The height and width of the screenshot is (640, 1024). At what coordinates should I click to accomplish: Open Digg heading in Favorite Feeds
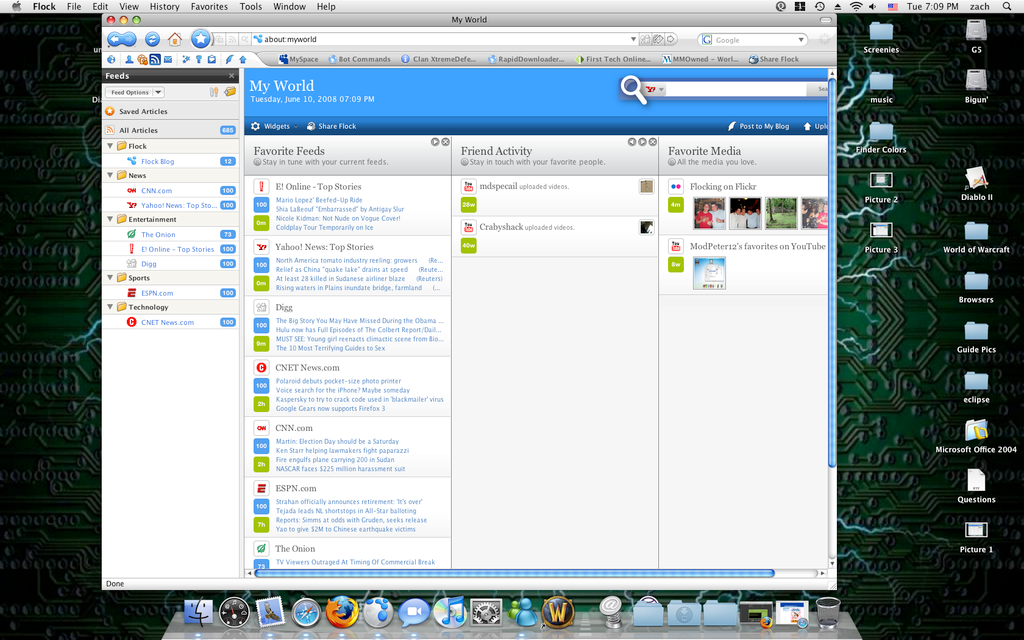pyautogui.click(x=283, y=308)
